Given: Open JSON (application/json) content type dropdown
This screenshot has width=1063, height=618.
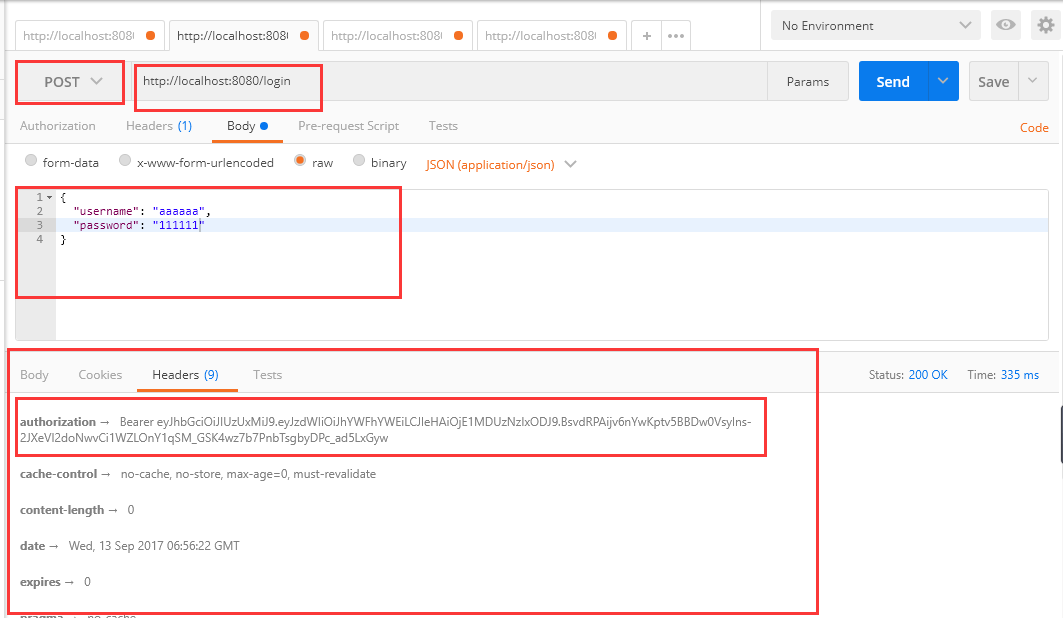Looking at the screenshot, I should (x=501, y=165).
